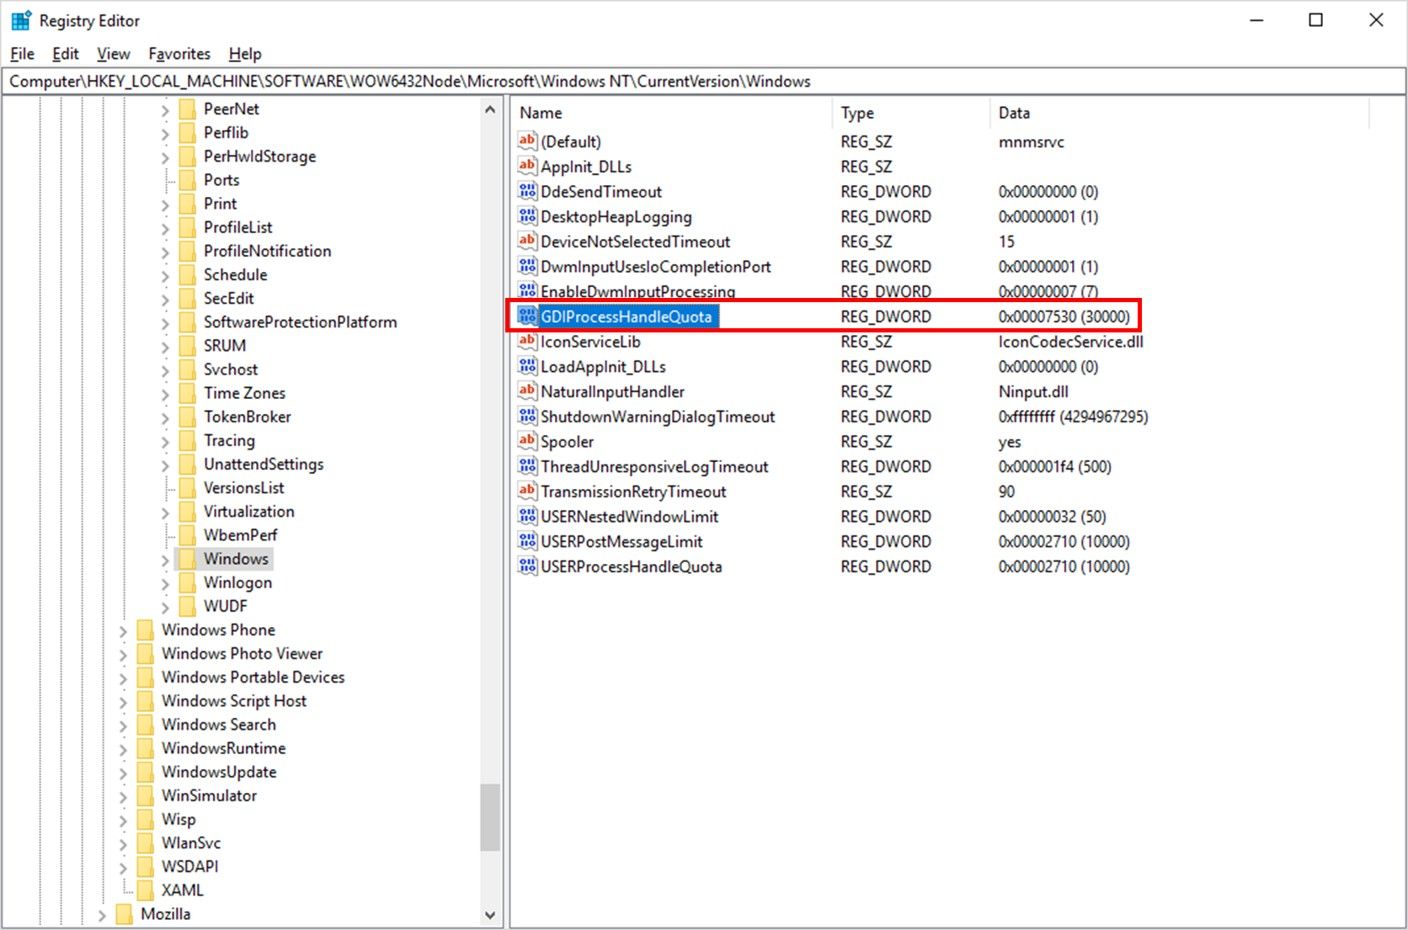This screenshot has height=930, width=1408.
Task: Select the ProfileNotification key
Action: [x=267, y=251]
